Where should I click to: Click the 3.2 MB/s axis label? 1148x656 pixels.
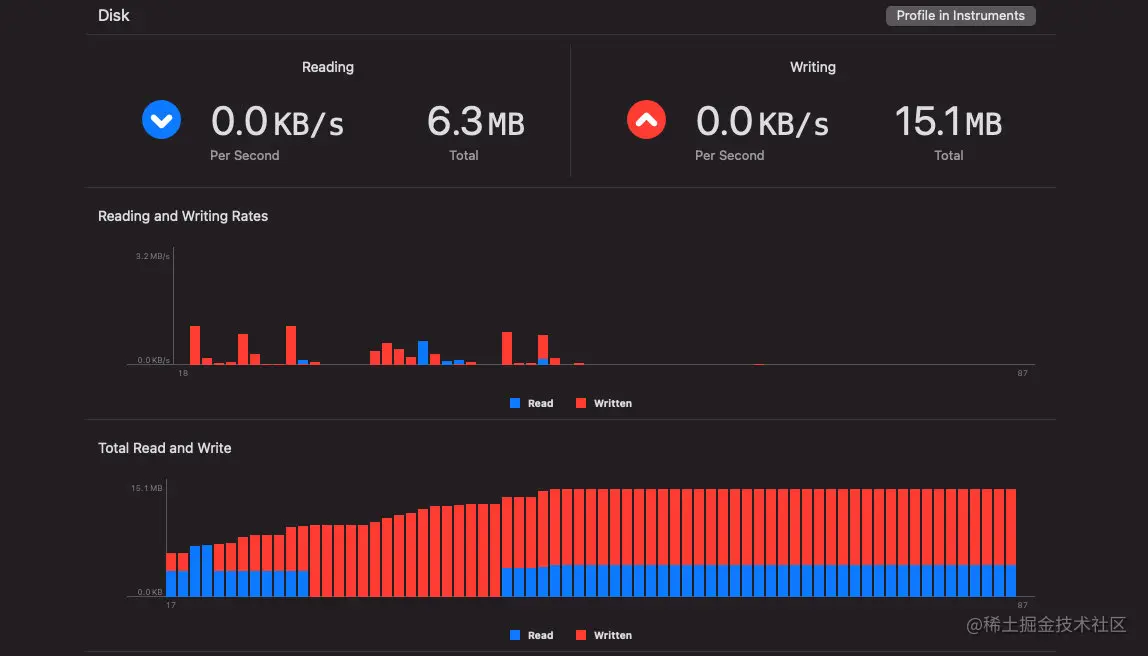(152, 256)
